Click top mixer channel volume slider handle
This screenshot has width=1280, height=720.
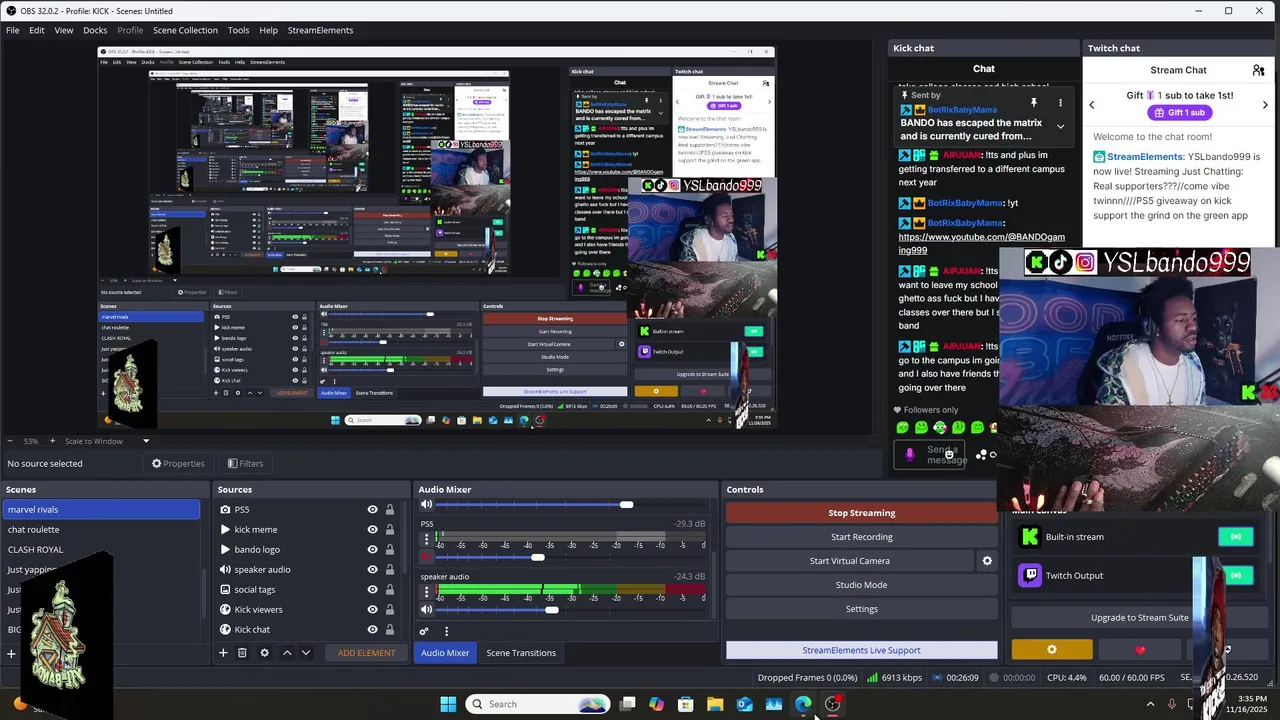coord(626,504)
